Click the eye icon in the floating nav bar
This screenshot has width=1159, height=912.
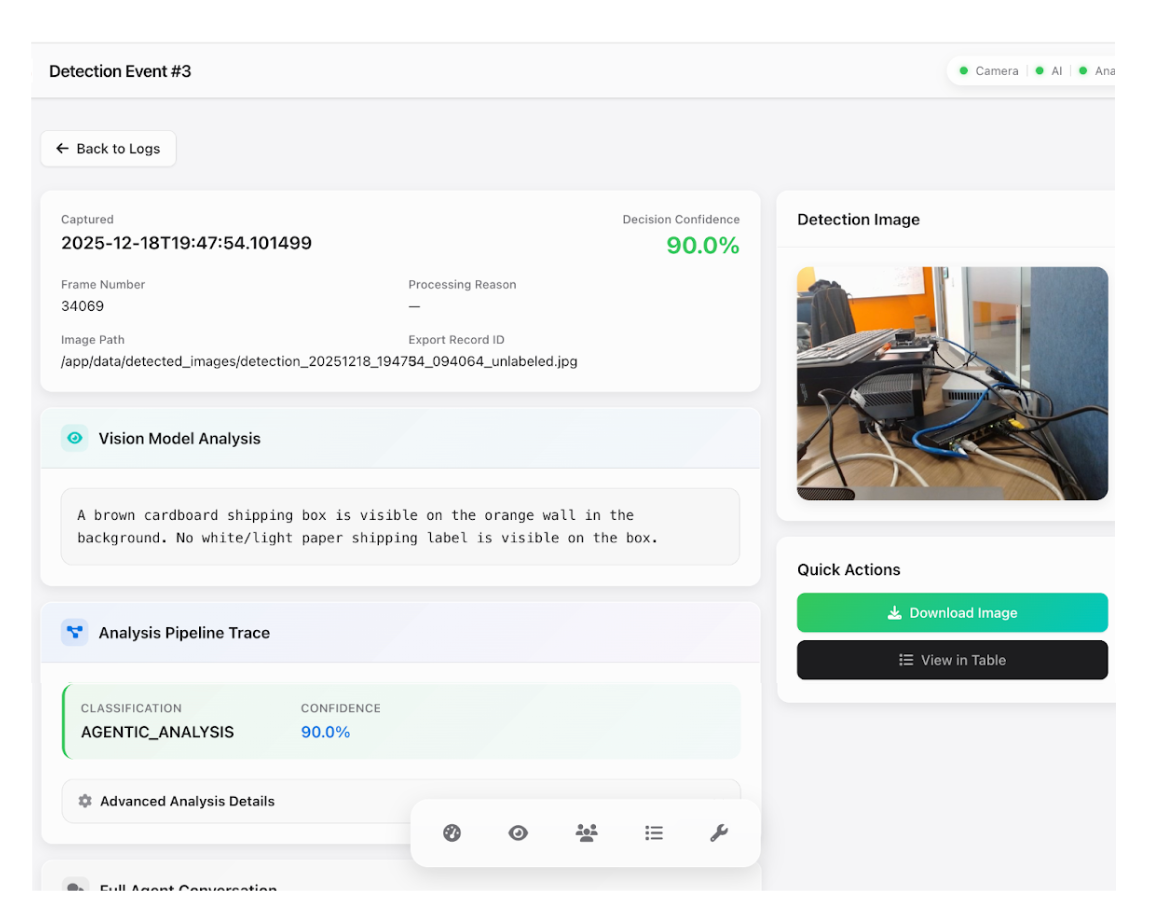point(518,832)
